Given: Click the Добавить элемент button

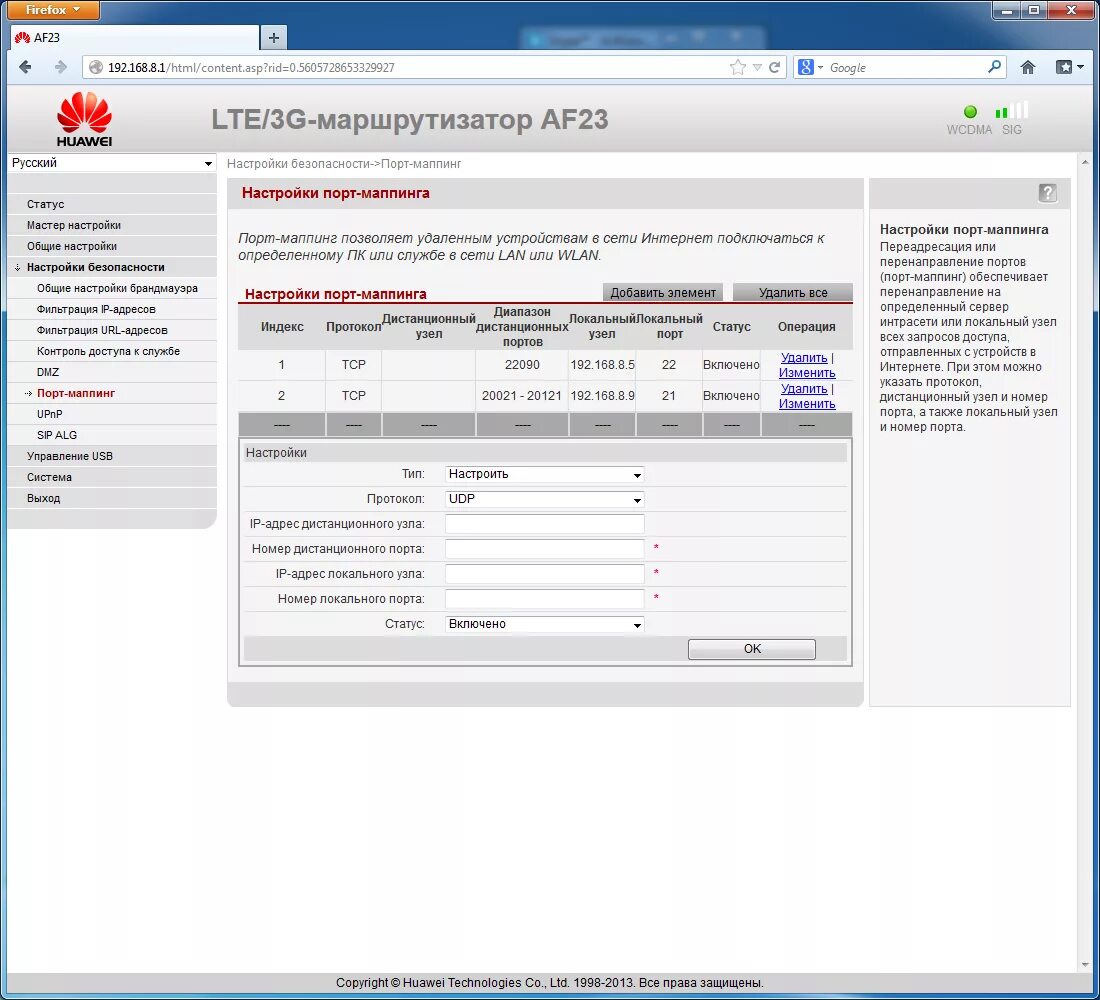Looking at the screenshot, I should 663,293.
